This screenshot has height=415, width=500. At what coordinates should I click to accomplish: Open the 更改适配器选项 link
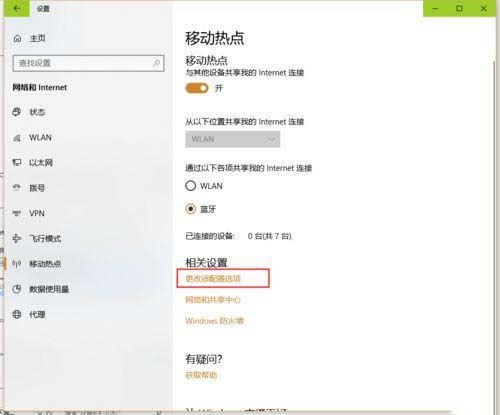click(213, 278)
